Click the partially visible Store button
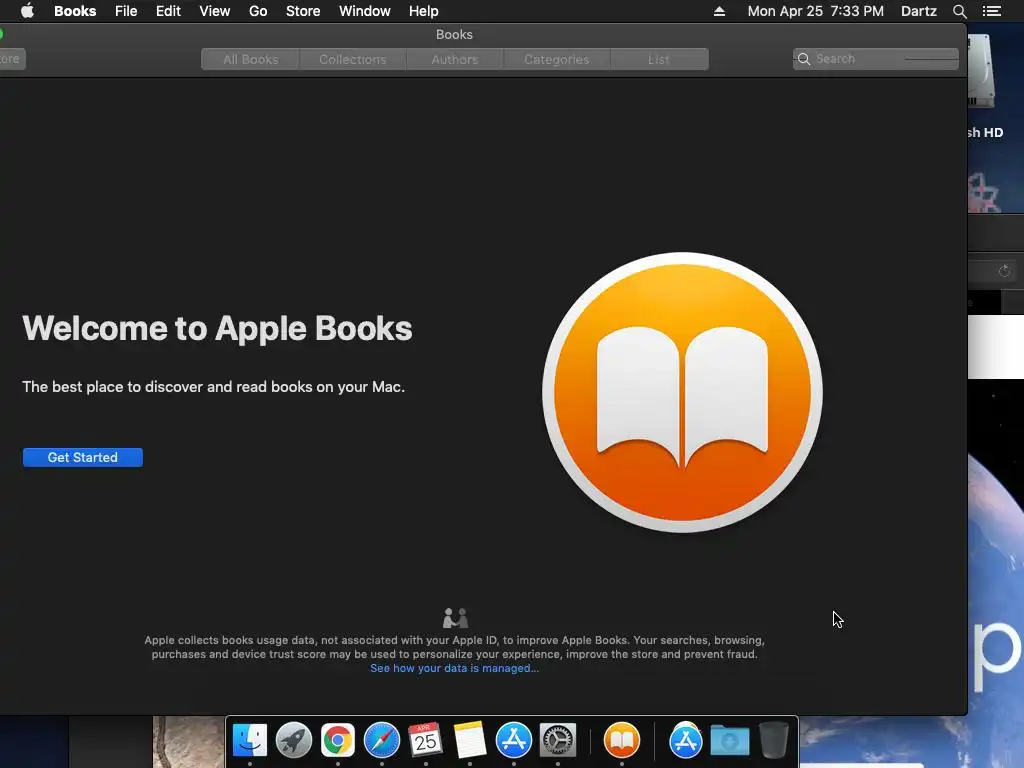The width and height of the screenshot is (1024, 768). tap(11, 59)
